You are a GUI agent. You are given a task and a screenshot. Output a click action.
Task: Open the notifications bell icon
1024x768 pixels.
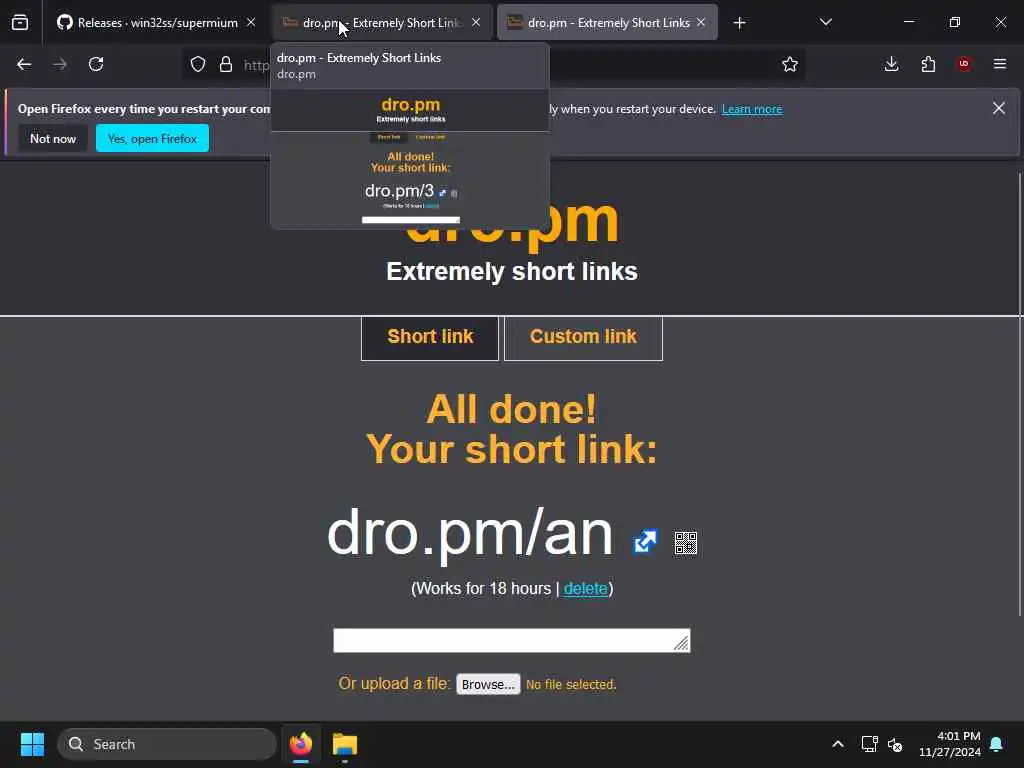(x=997, y=744)
